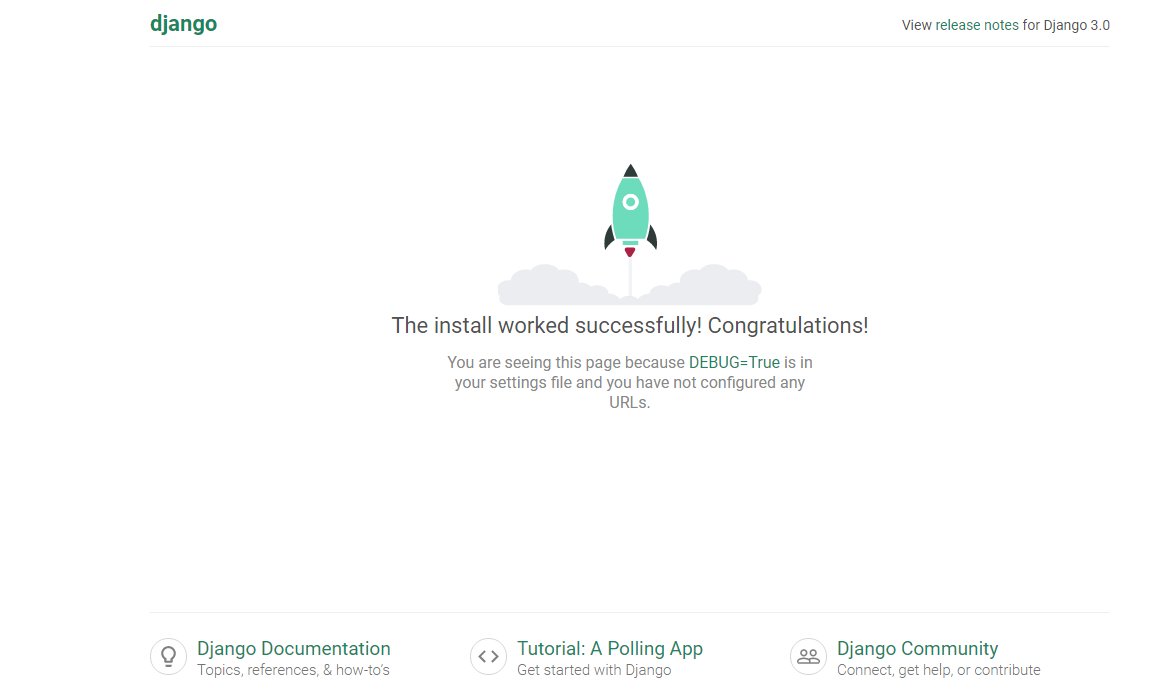
Task: Click 'Get started with Django' text
Action: [594, 670]
